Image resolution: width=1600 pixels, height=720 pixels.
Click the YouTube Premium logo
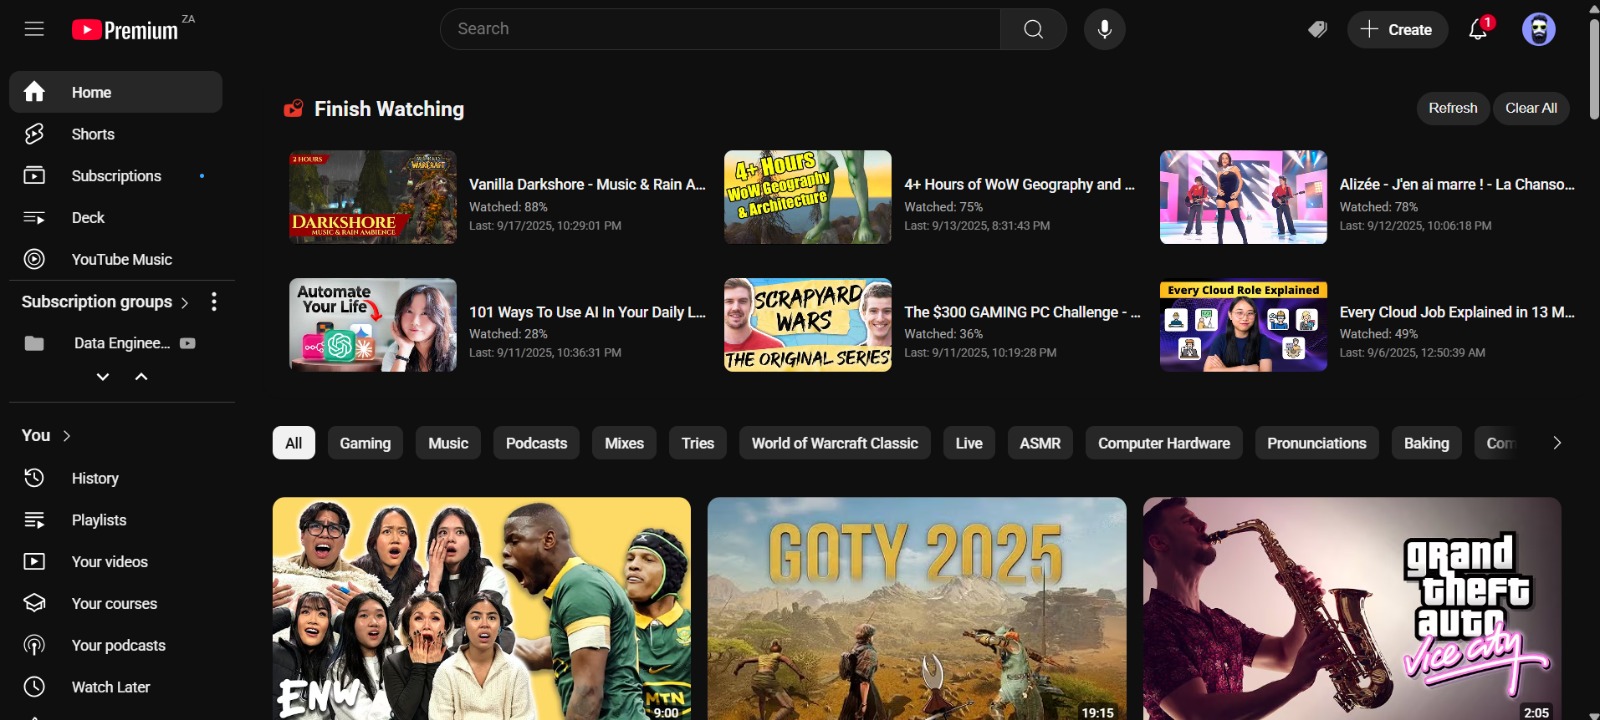click(x=125, y=30)
